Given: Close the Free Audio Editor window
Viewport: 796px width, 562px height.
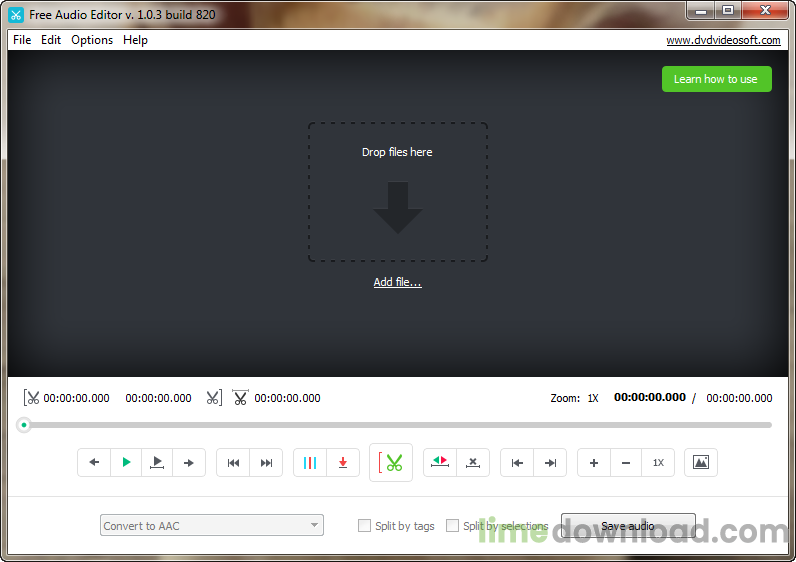Looking at the screenshot, I should coord(766,11).
